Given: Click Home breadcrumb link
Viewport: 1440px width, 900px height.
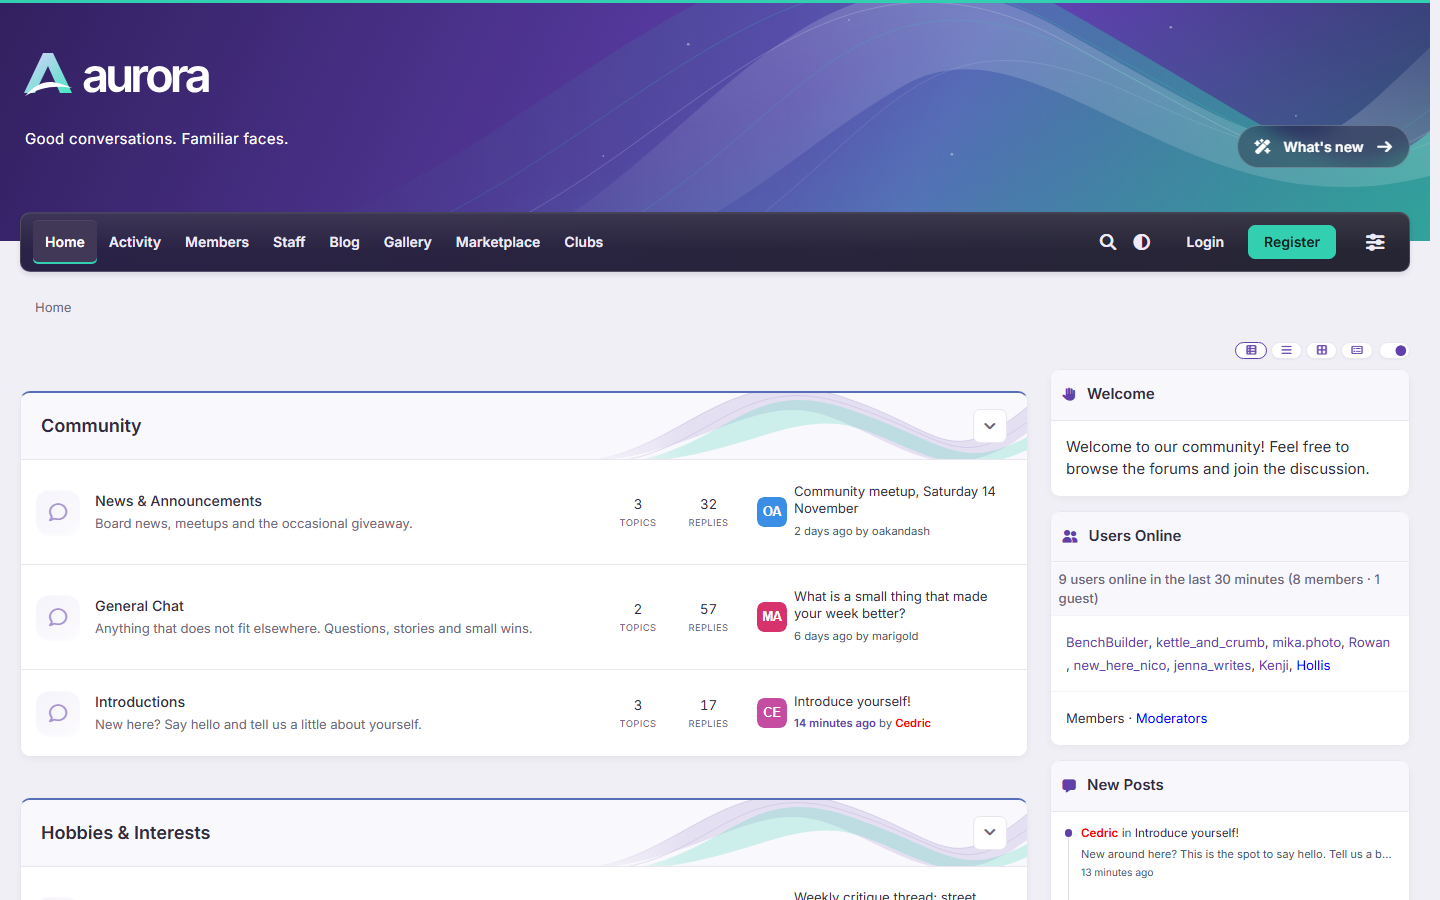Looking at the screenshot, I should (x=53, y=308).
